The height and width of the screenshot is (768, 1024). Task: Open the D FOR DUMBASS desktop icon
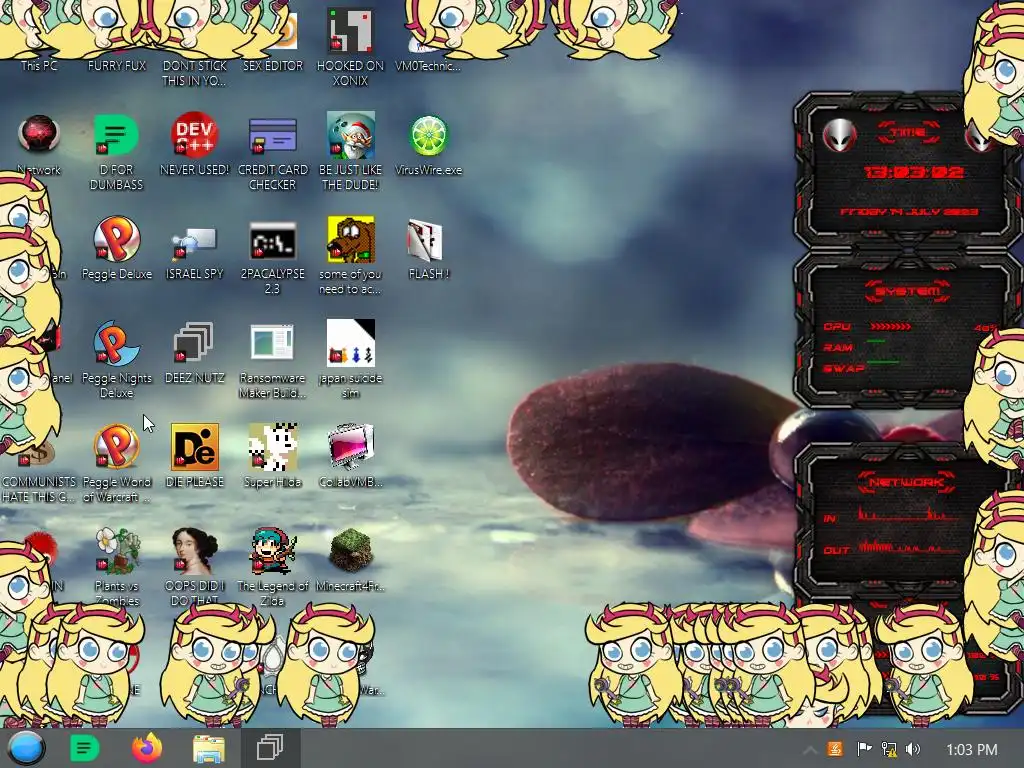point(116,136)
